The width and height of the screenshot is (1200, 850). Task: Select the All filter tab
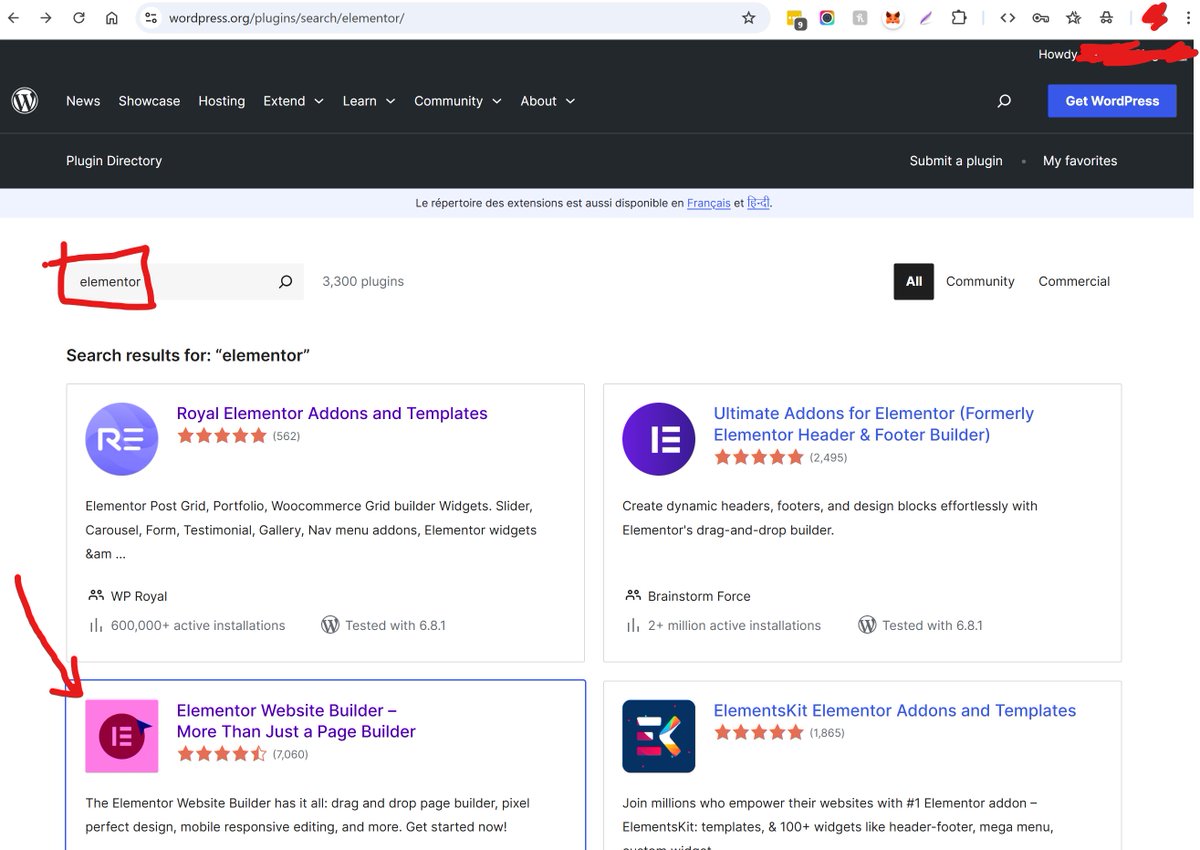914,282
